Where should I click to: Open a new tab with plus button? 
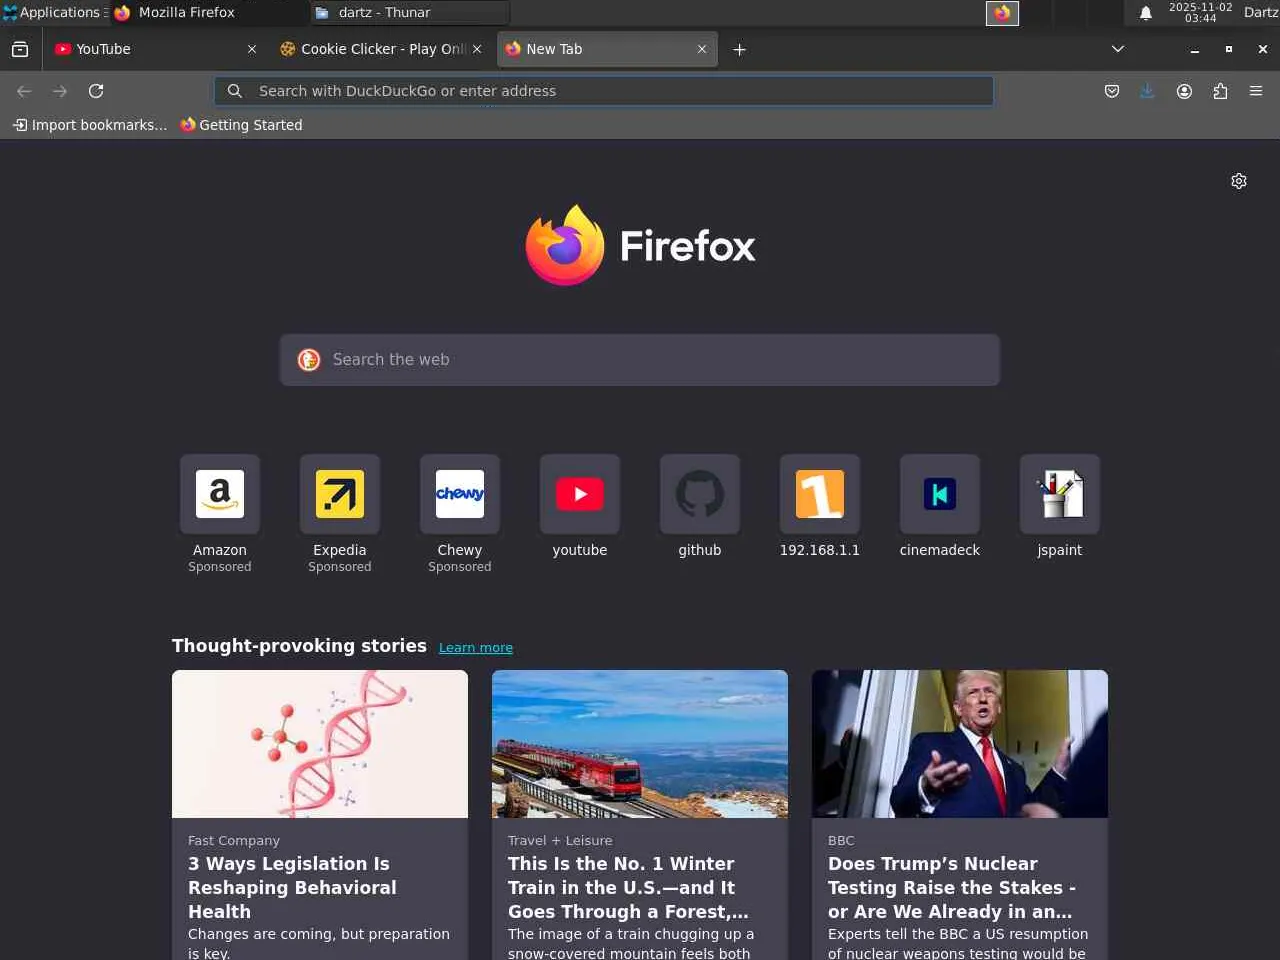(739, 49)
